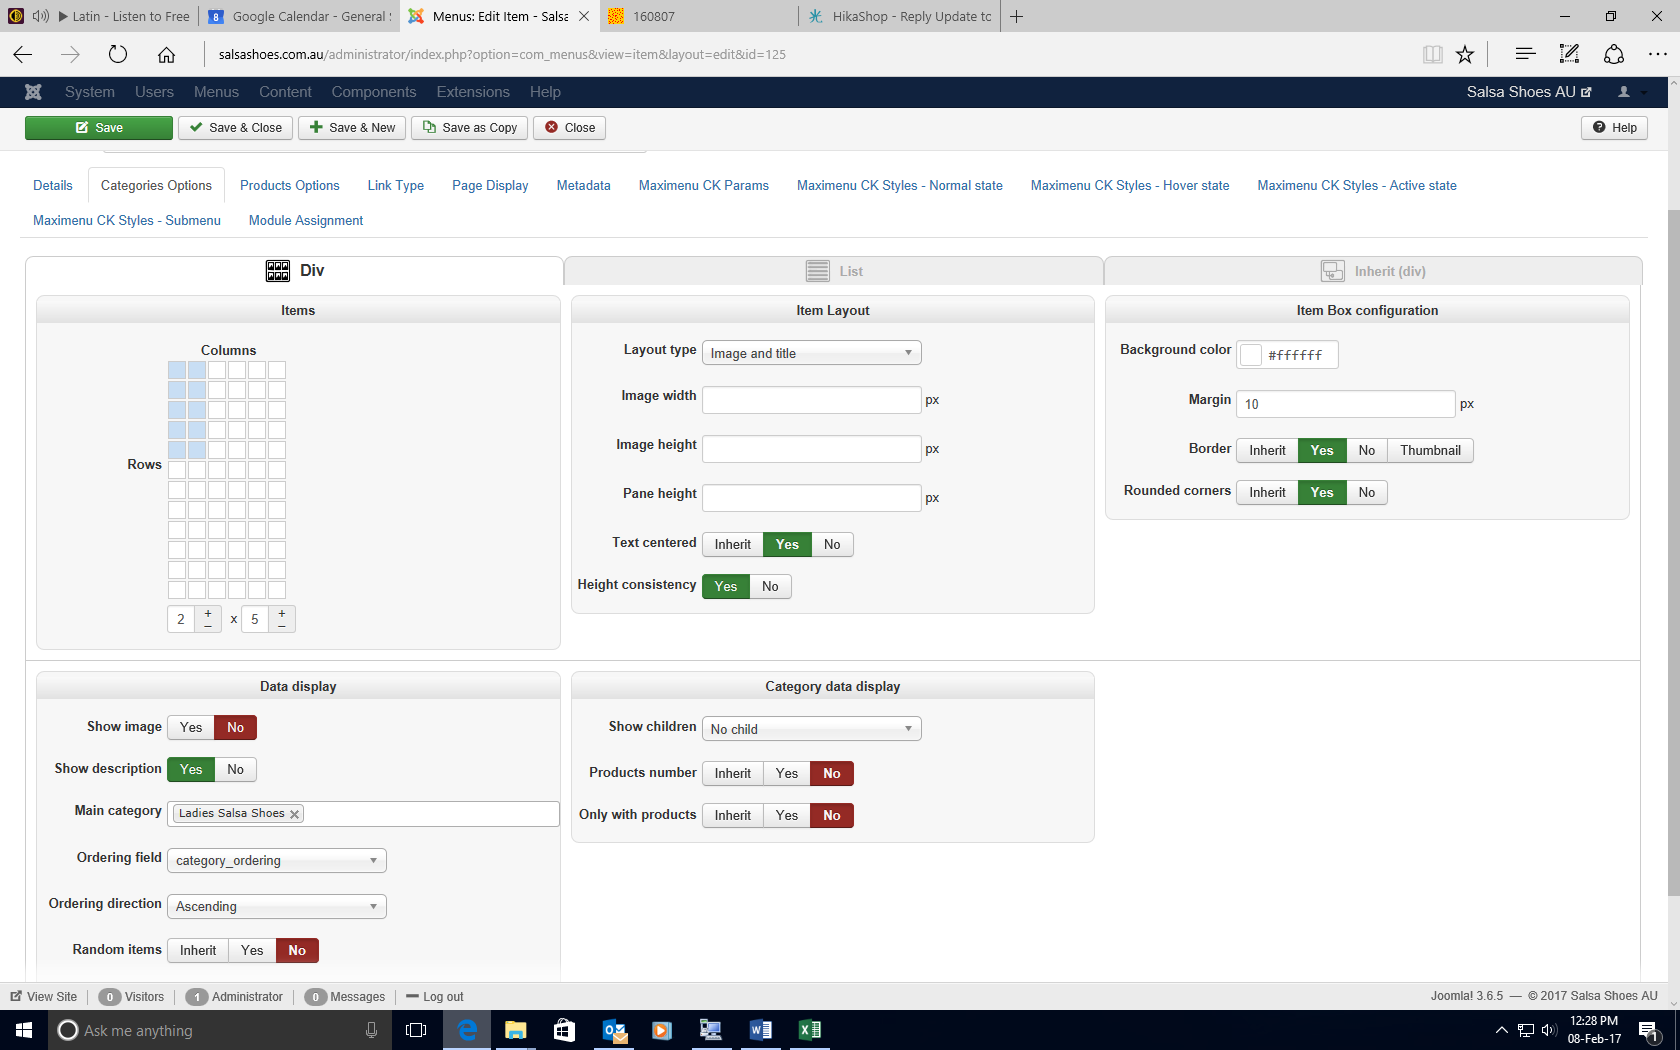Screen dimensions: 1680x1050
Task: Click the Margin input field
Action: pos(1346,404)
